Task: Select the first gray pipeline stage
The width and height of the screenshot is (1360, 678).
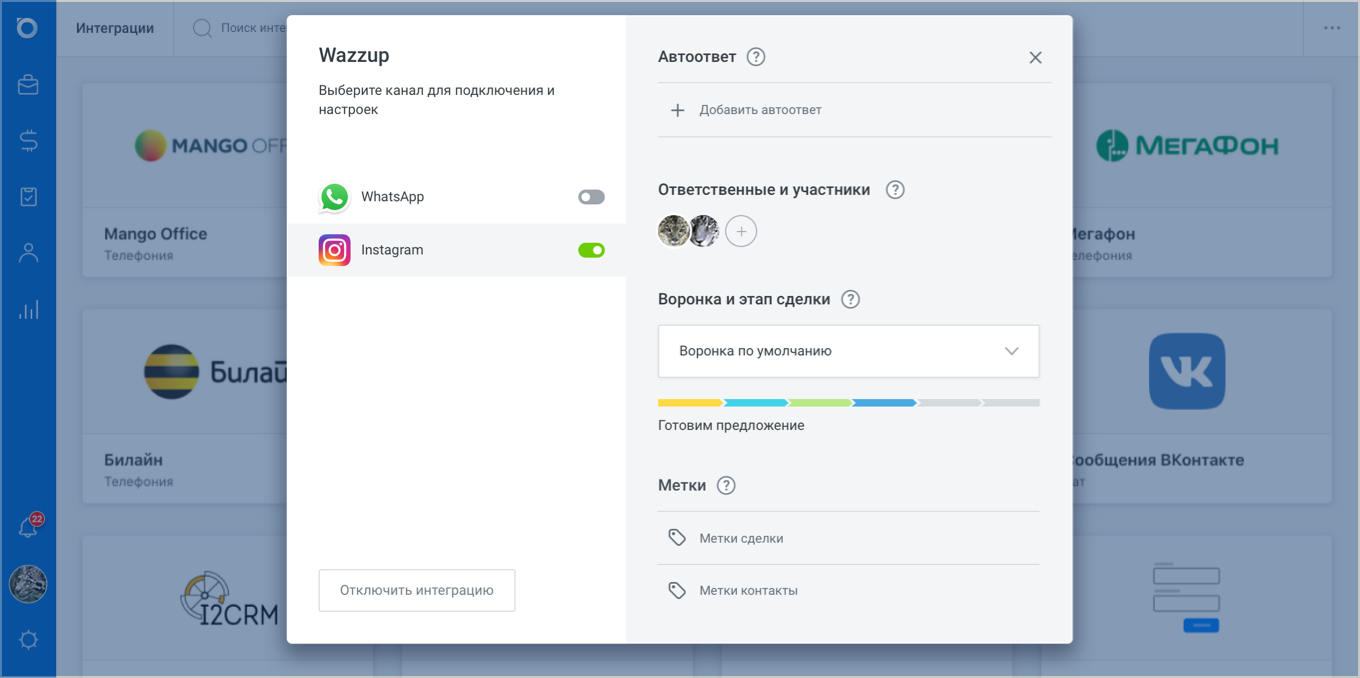Action: [x=949, y=403]
